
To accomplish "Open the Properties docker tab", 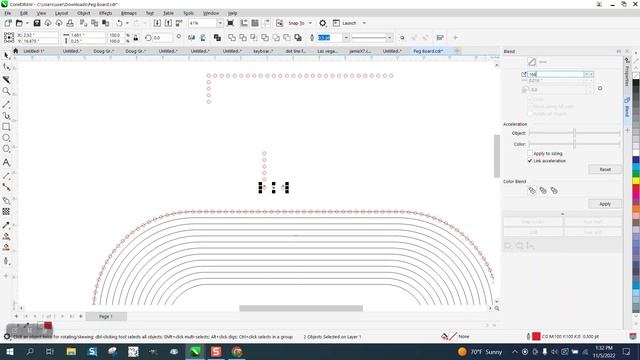I will pyautogui.click(x=627, y=73).
